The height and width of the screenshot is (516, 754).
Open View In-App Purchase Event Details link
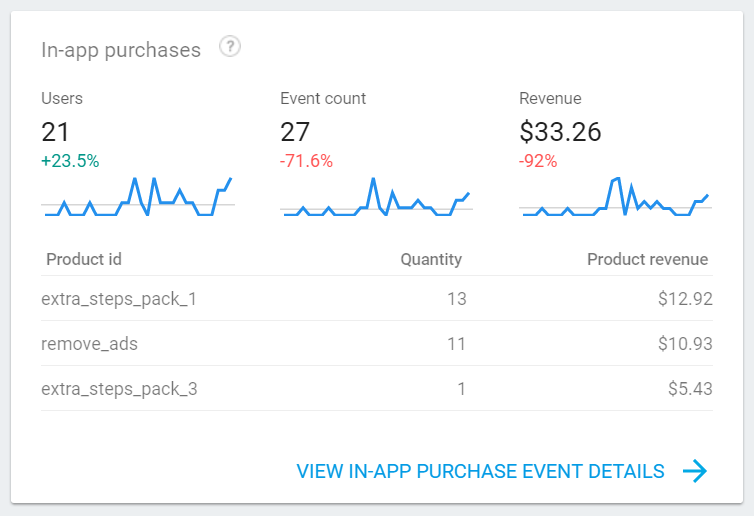point(480,471)
